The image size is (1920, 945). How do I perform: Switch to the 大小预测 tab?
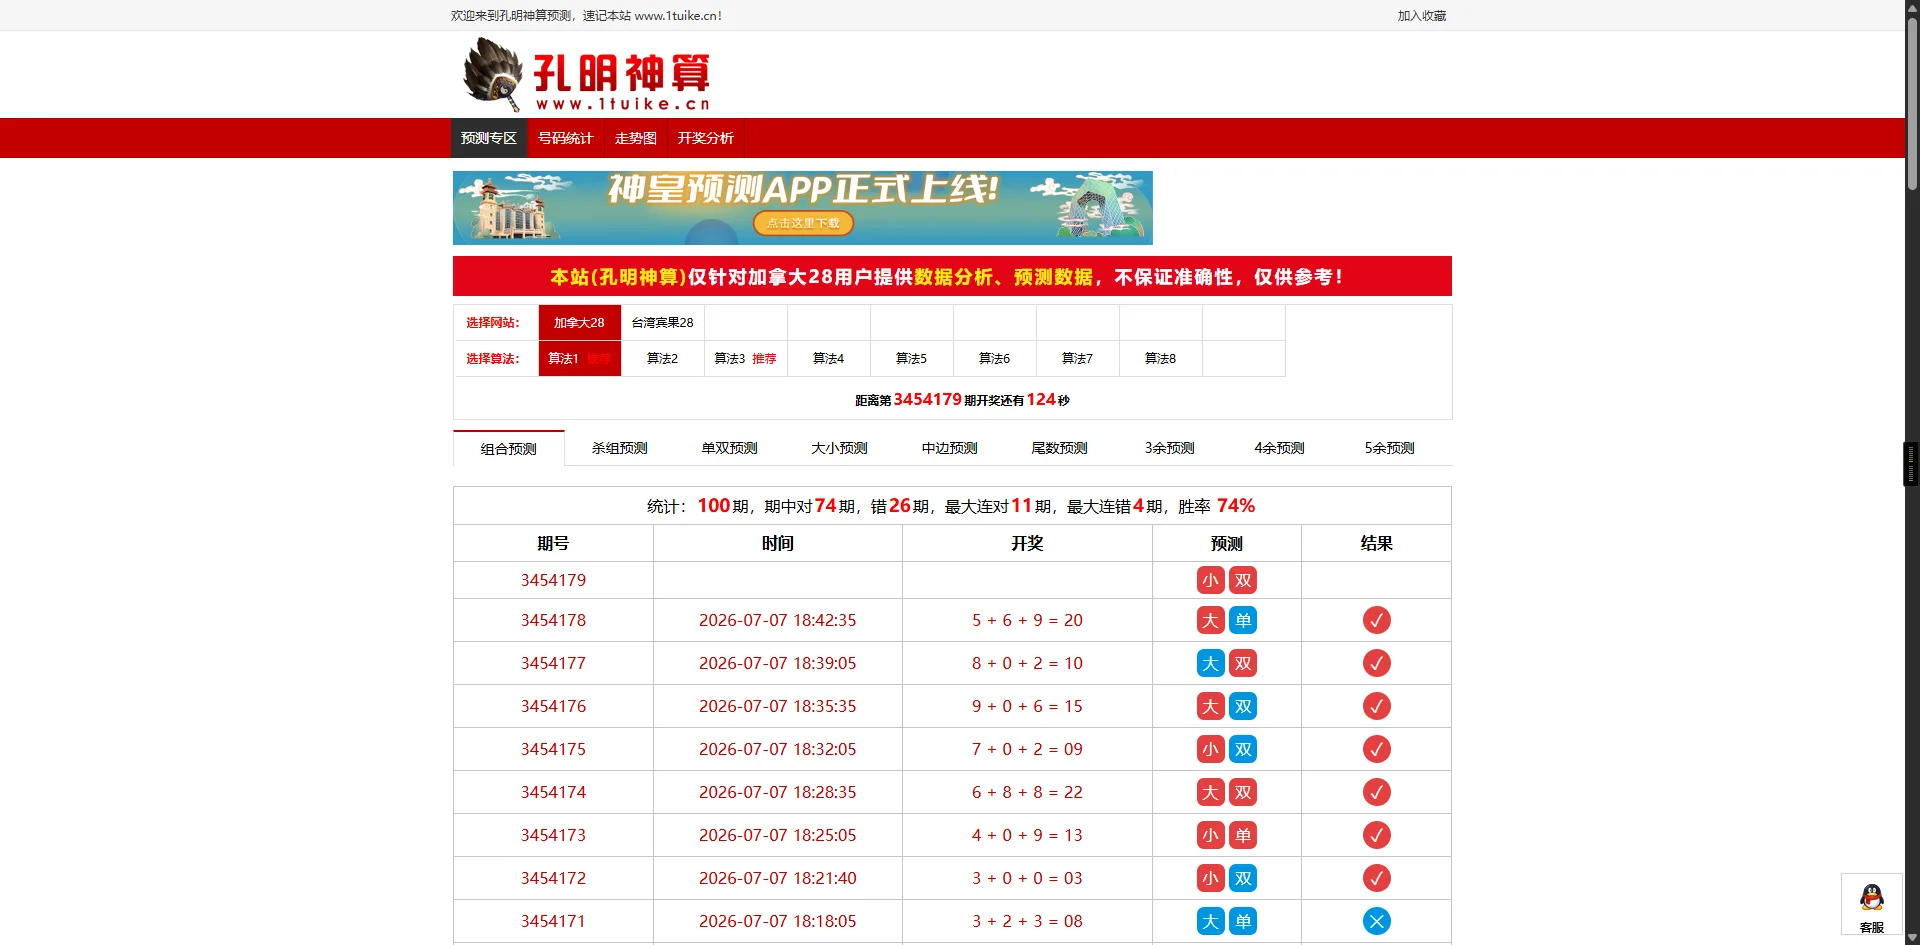(x=840, y=448)
